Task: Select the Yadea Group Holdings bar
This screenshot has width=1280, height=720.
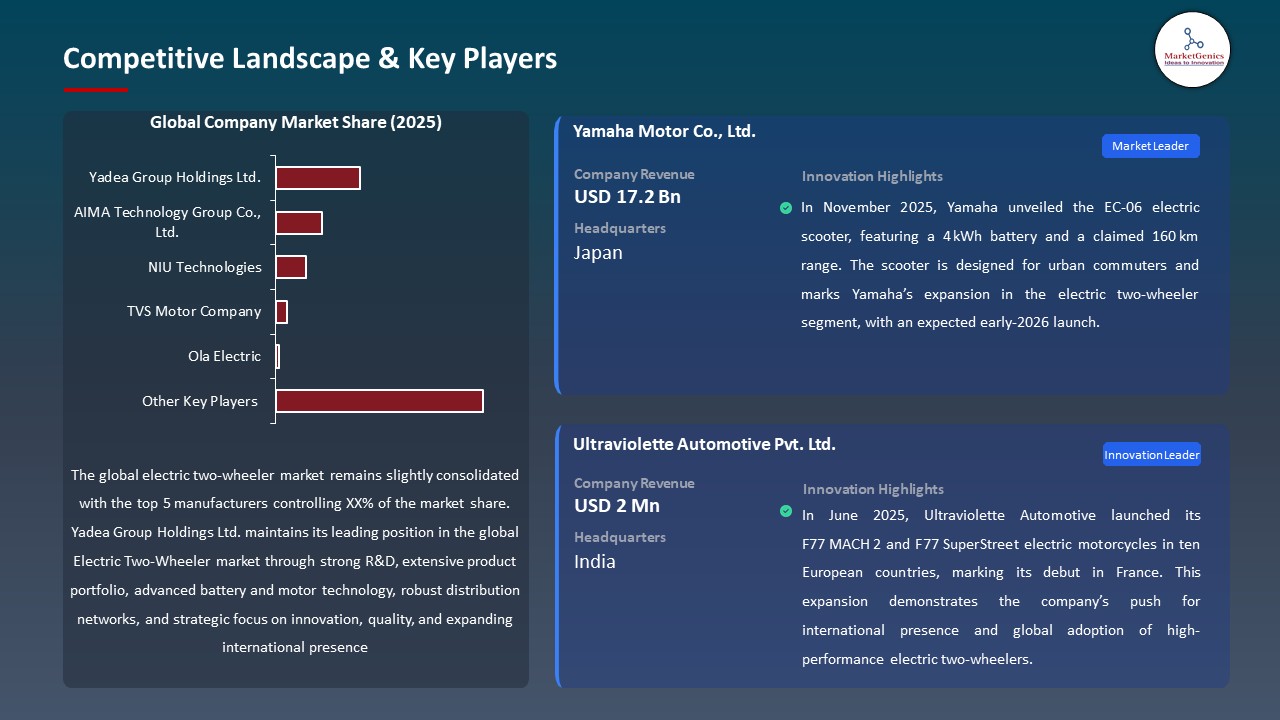Action: pyautogui.click(x=318, y=178)
